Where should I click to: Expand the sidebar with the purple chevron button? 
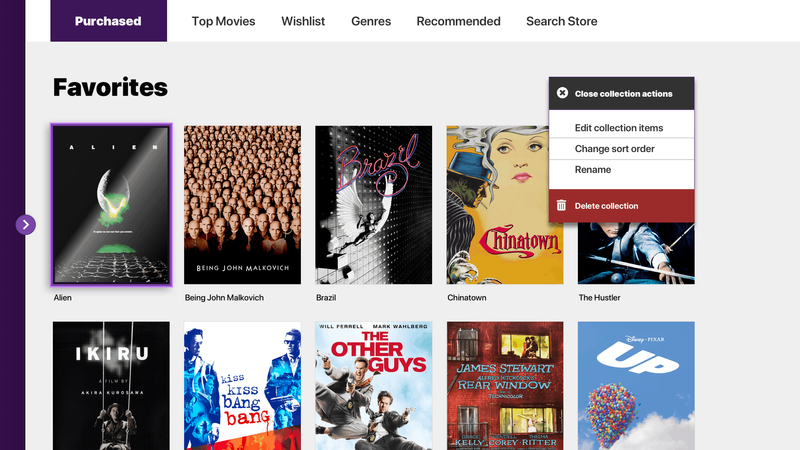tap(26, 224)
